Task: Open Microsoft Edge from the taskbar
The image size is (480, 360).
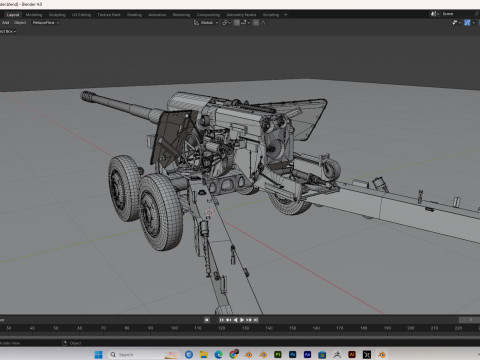Action: coord(219,355)
